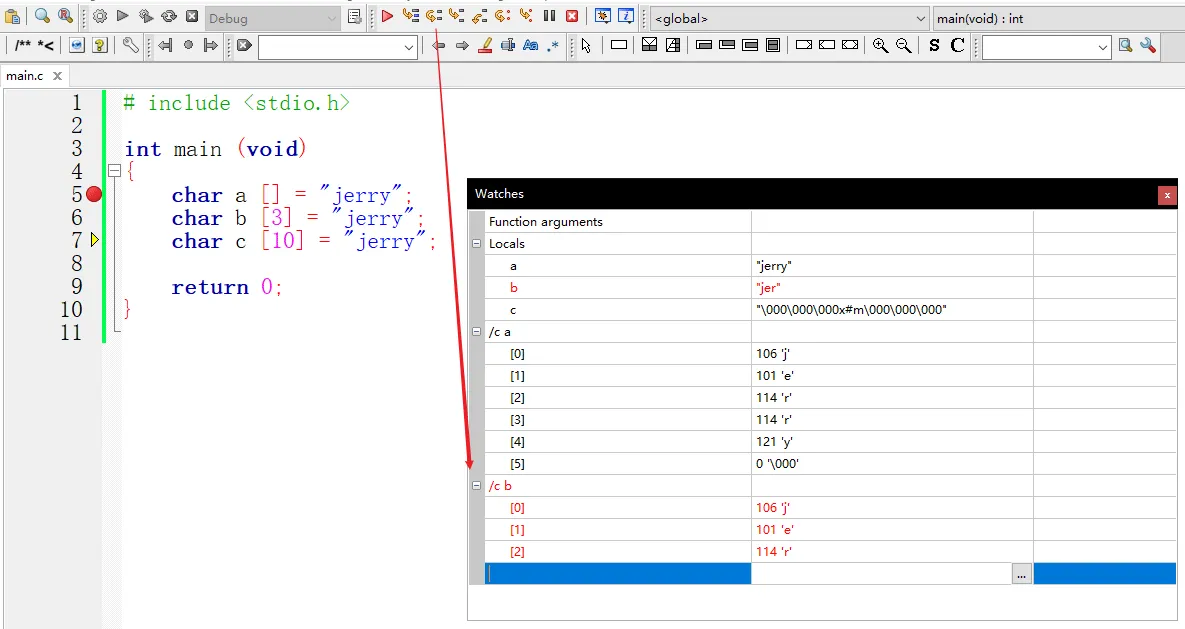
Task: Select the highlight marker pen icon
Action: [485, 45]
